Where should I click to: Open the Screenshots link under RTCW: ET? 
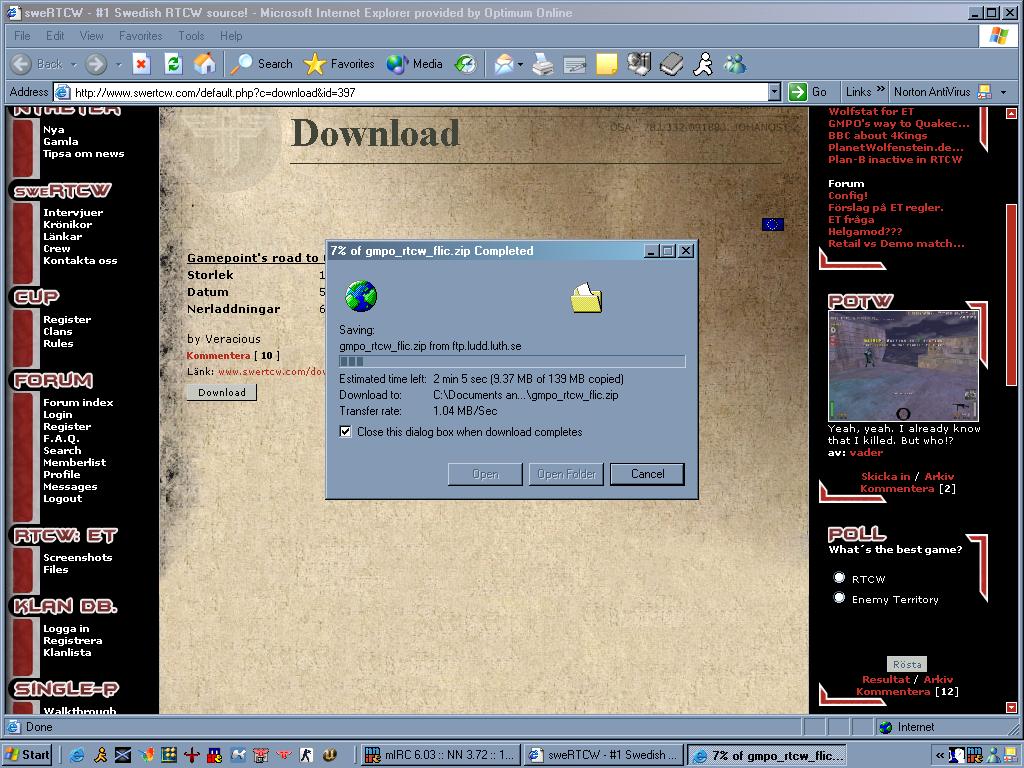[78, 557]
